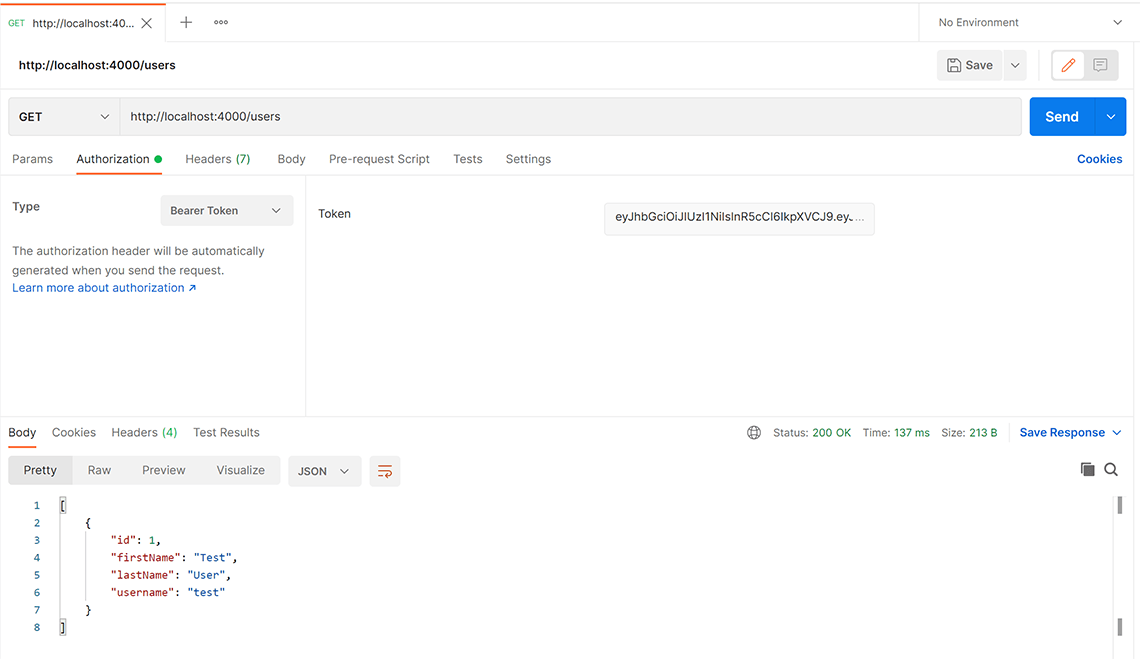
Task: Select the Visualize response mode
Action: coord(240,469)
